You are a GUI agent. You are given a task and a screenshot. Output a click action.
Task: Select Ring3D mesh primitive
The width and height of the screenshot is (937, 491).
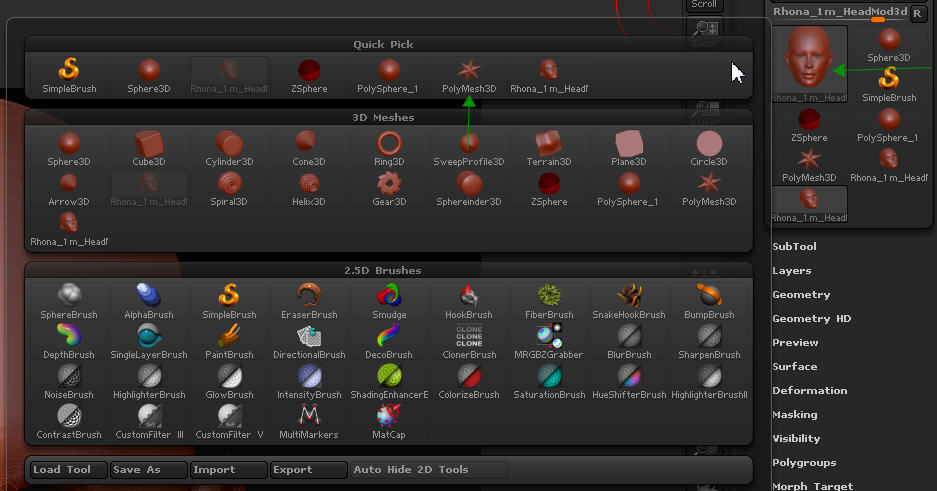pyautogui.click(x=389, y=149)
